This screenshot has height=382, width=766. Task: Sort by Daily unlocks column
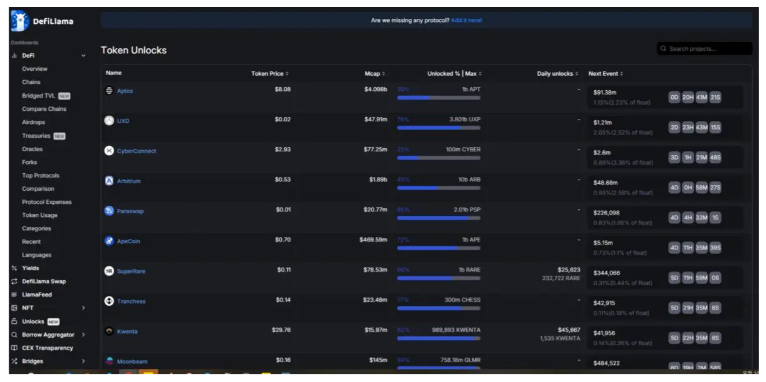click(557, 74)
